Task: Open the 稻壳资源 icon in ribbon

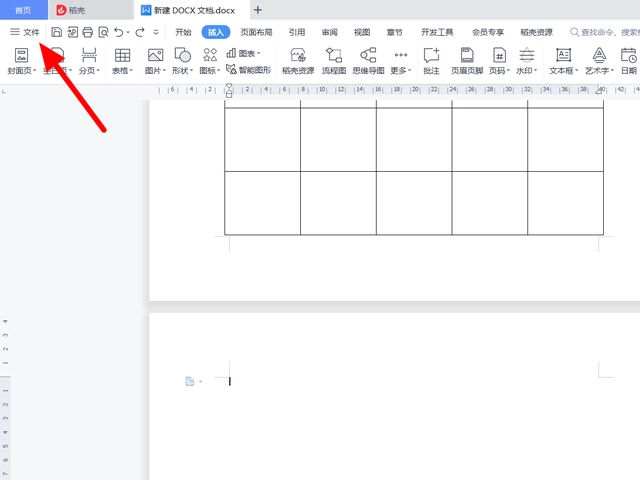Action: coord(297,60)
